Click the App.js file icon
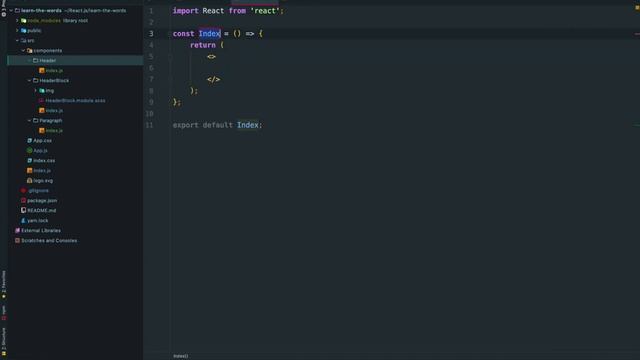This screenshot has width=640, height=360. point(29,151)
